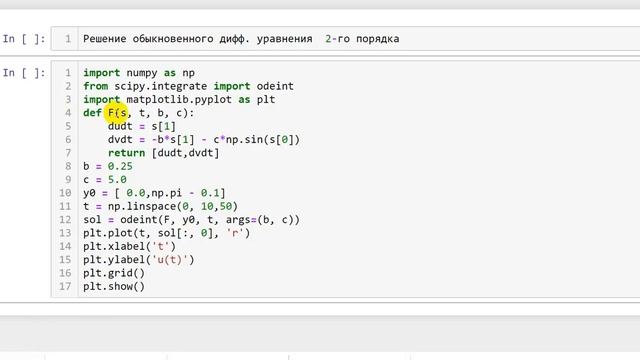Viewport: 640px width, 360px height.
Task: Click line 'dvdt = -b*s[1] - c*np.sin(s[0])'
Action: tap(204, 140)
